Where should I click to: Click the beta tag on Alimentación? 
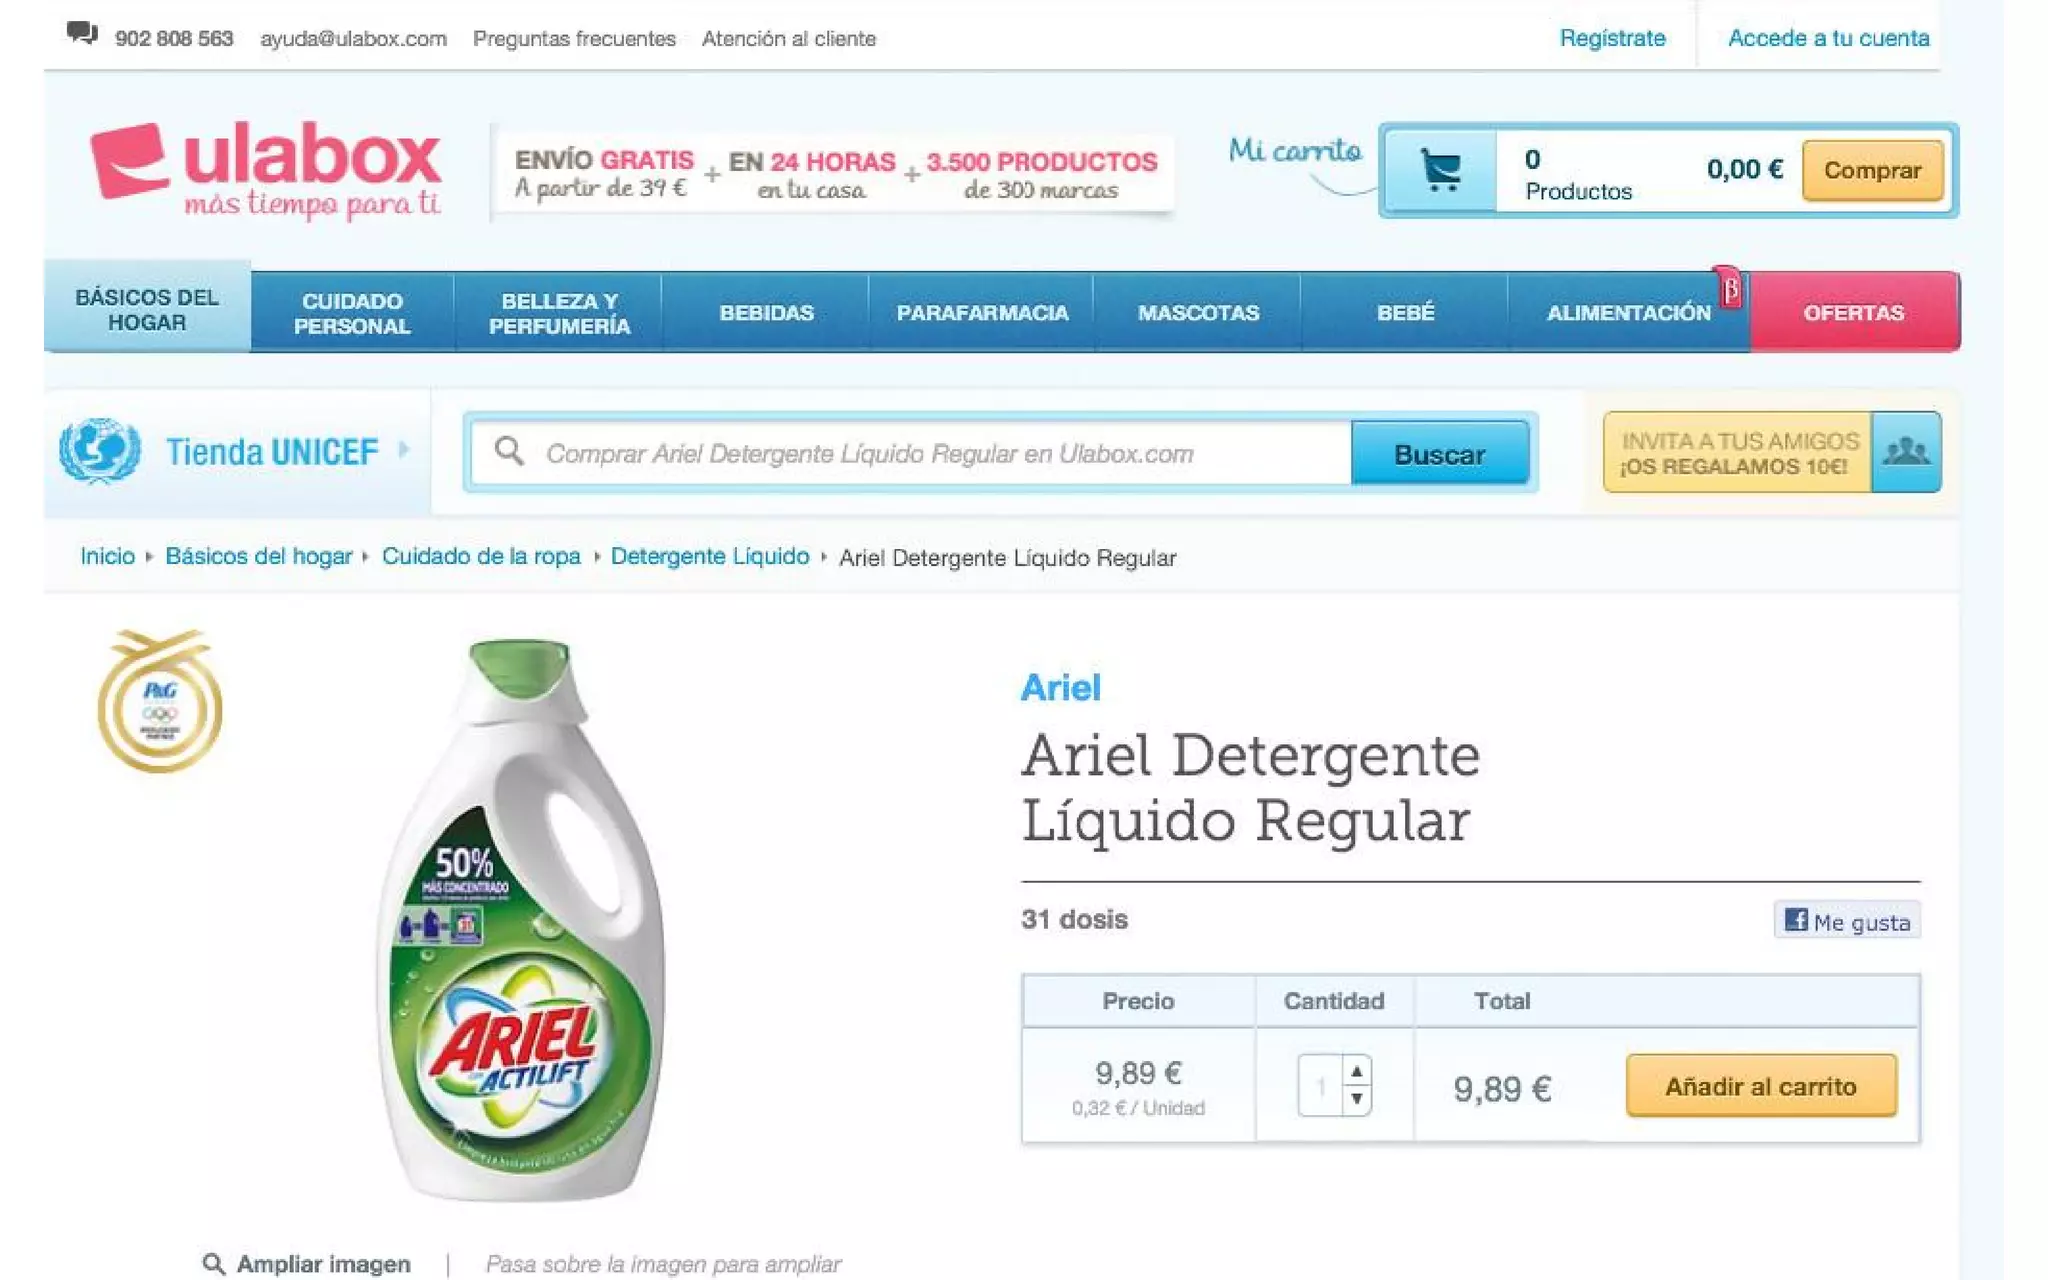[x=1730, y=289]
